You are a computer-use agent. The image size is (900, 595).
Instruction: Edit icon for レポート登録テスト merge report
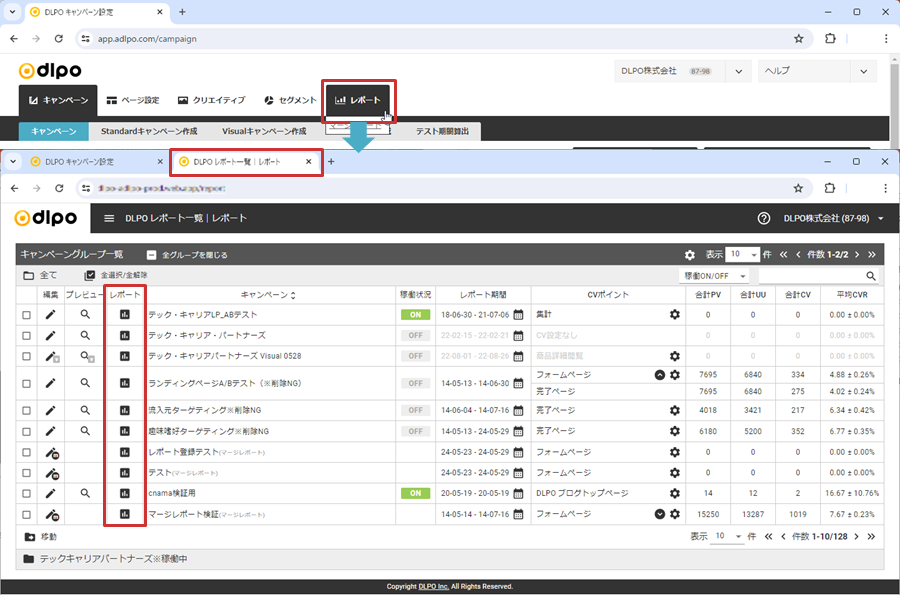click(52, 453)
